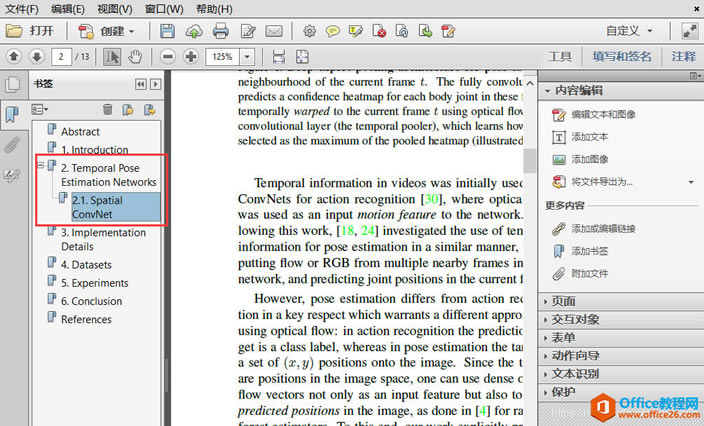Send file by email envelope icon

pos(274,31)
